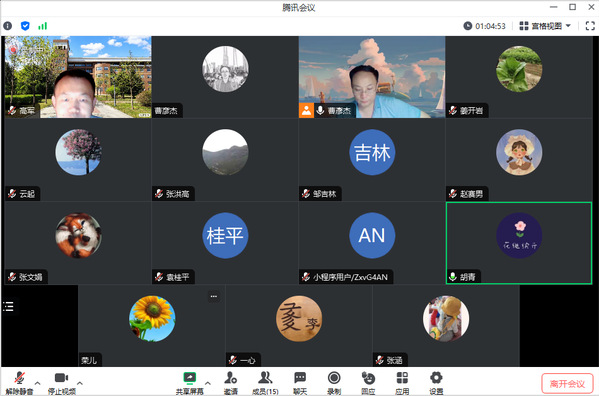Select 胡青's highlighted participant tile
Image resolution: width=599 pixels, height=396 pixels.
pyautogui.click(x=519, y=243)
